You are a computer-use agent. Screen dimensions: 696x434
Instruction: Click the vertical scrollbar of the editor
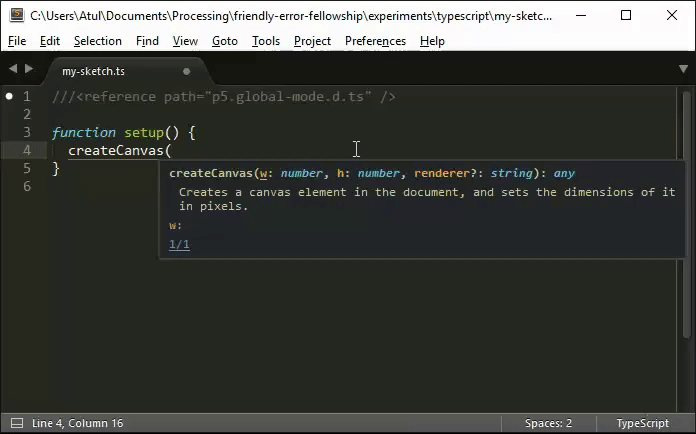(686, 215)
